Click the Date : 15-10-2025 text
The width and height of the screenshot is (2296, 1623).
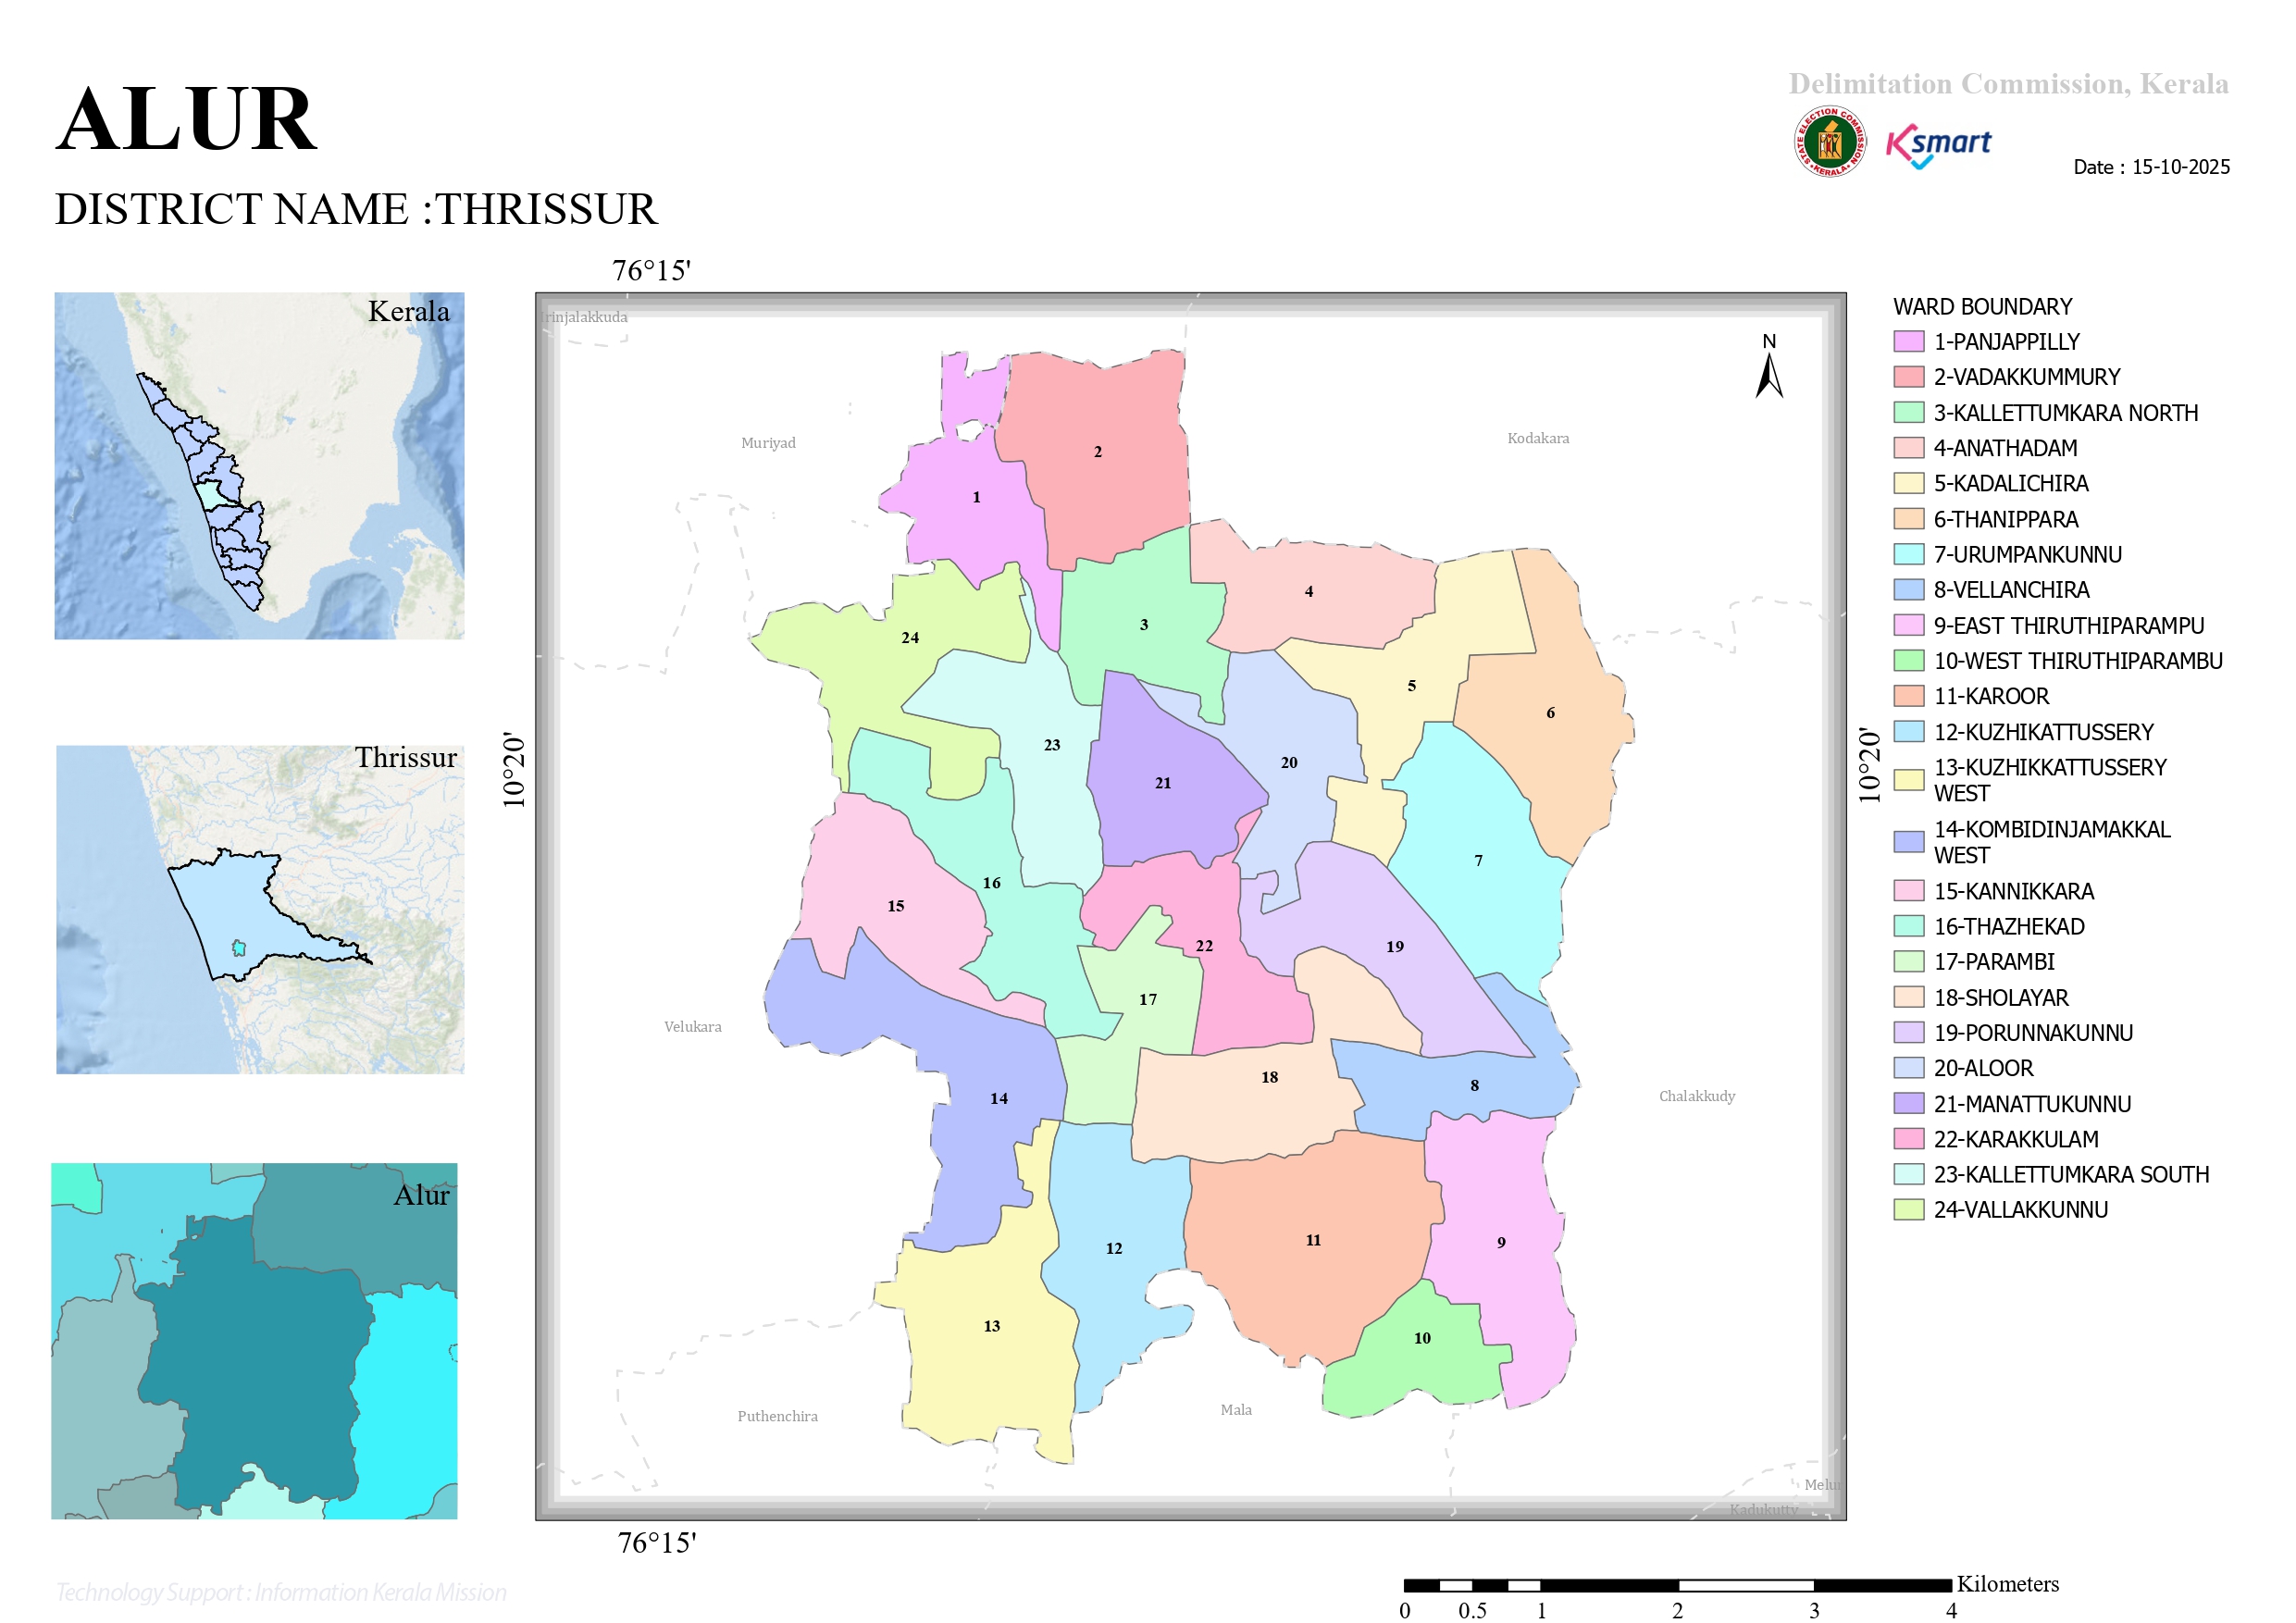(2151, 167)
